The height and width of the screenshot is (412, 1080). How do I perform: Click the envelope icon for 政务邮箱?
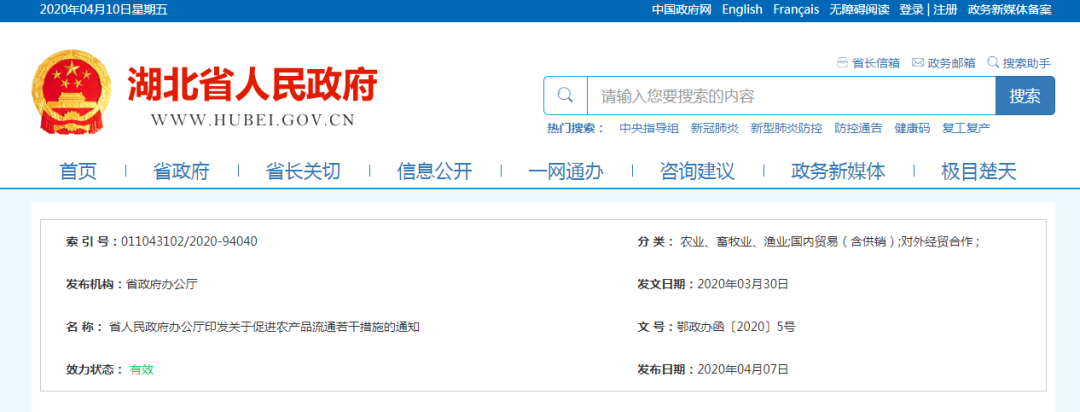[917, 63]
